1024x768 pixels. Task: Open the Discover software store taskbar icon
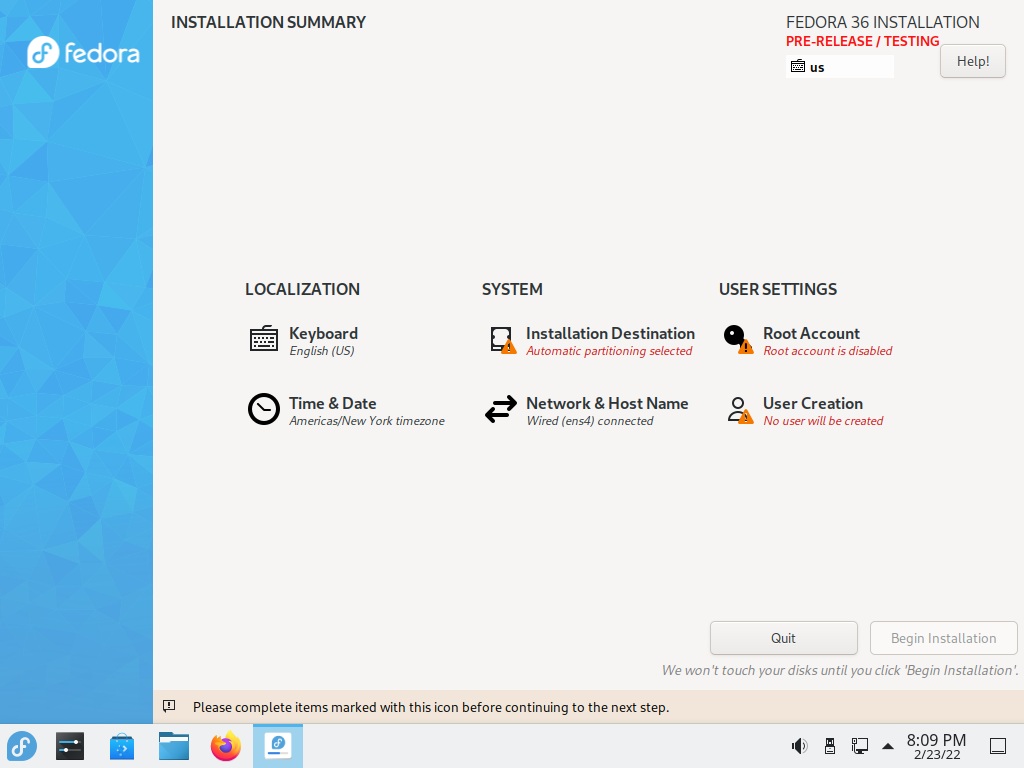122,746
